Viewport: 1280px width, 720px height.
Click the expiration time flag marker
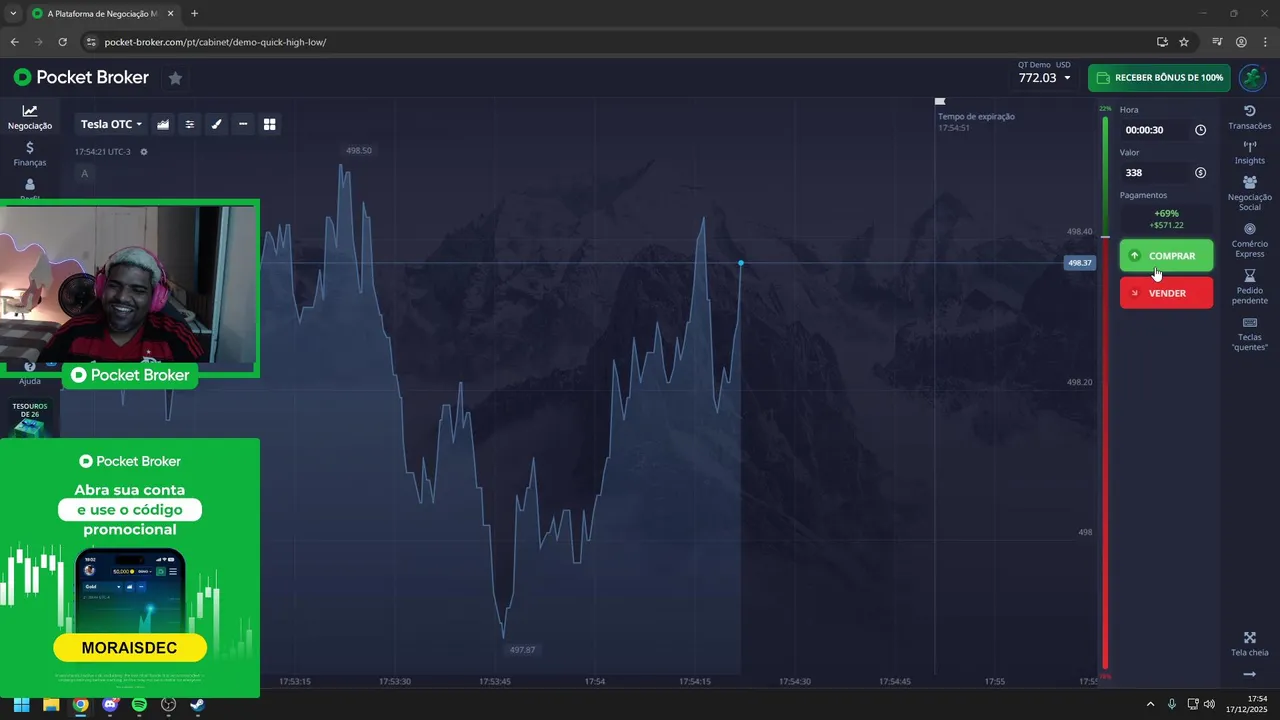(x=939, y=101)
